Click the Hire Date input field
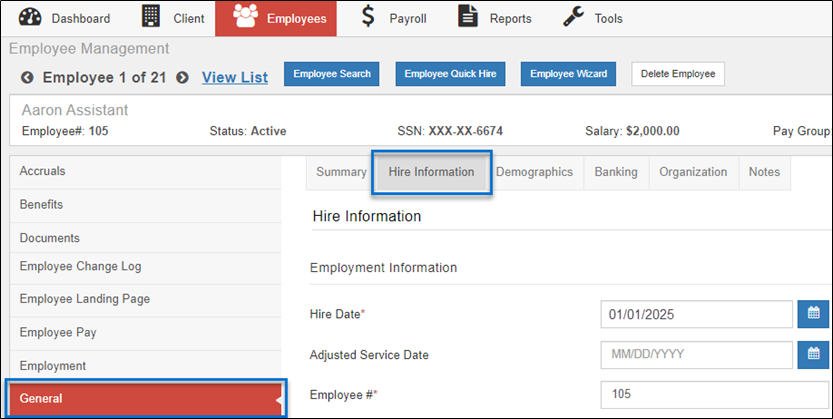Screen dimensions: 833x419 [696, 314]
